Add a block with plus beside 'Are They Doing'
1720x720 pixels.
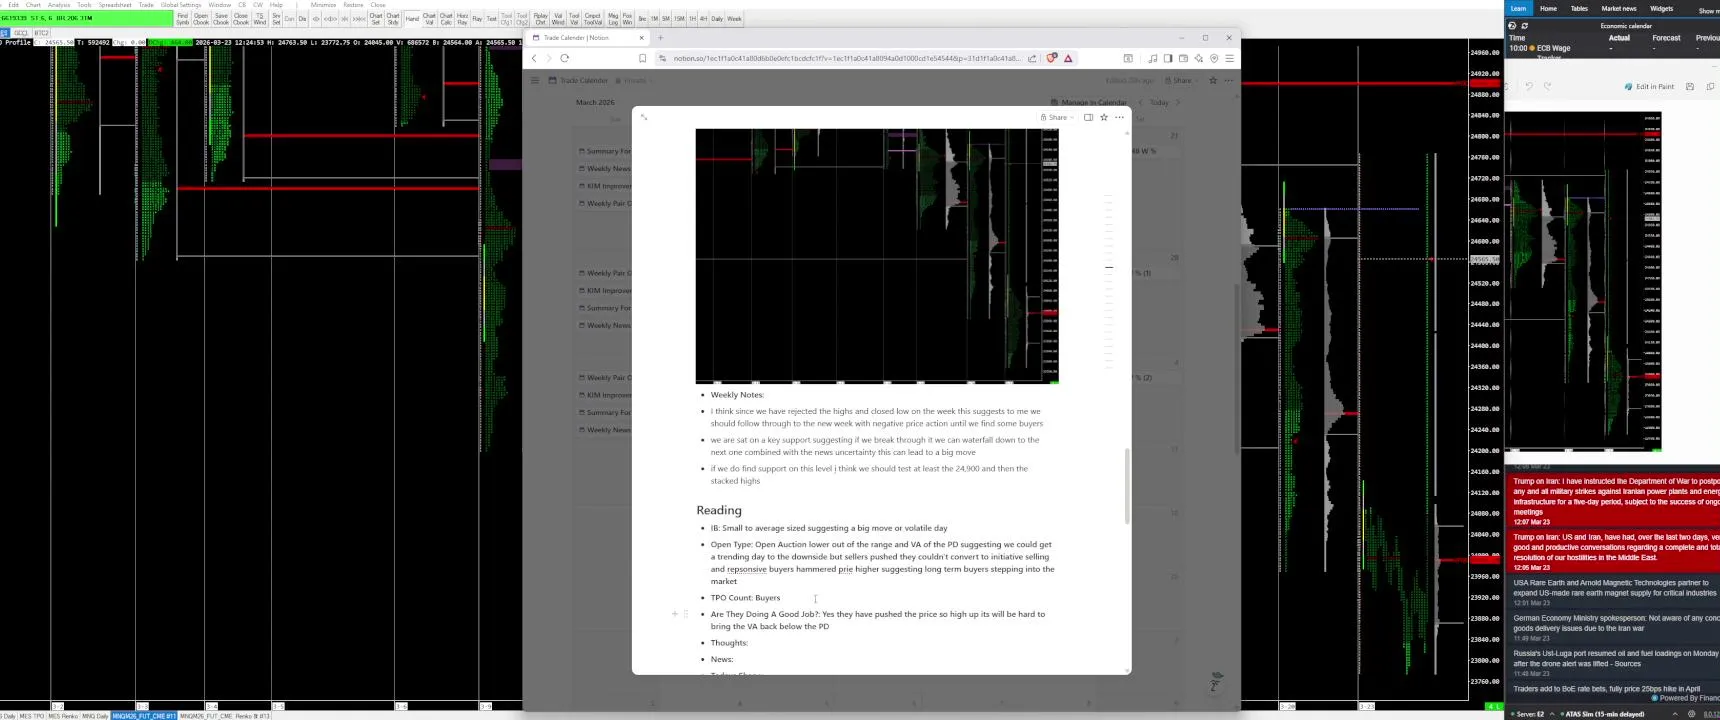[x=675, y=614]
